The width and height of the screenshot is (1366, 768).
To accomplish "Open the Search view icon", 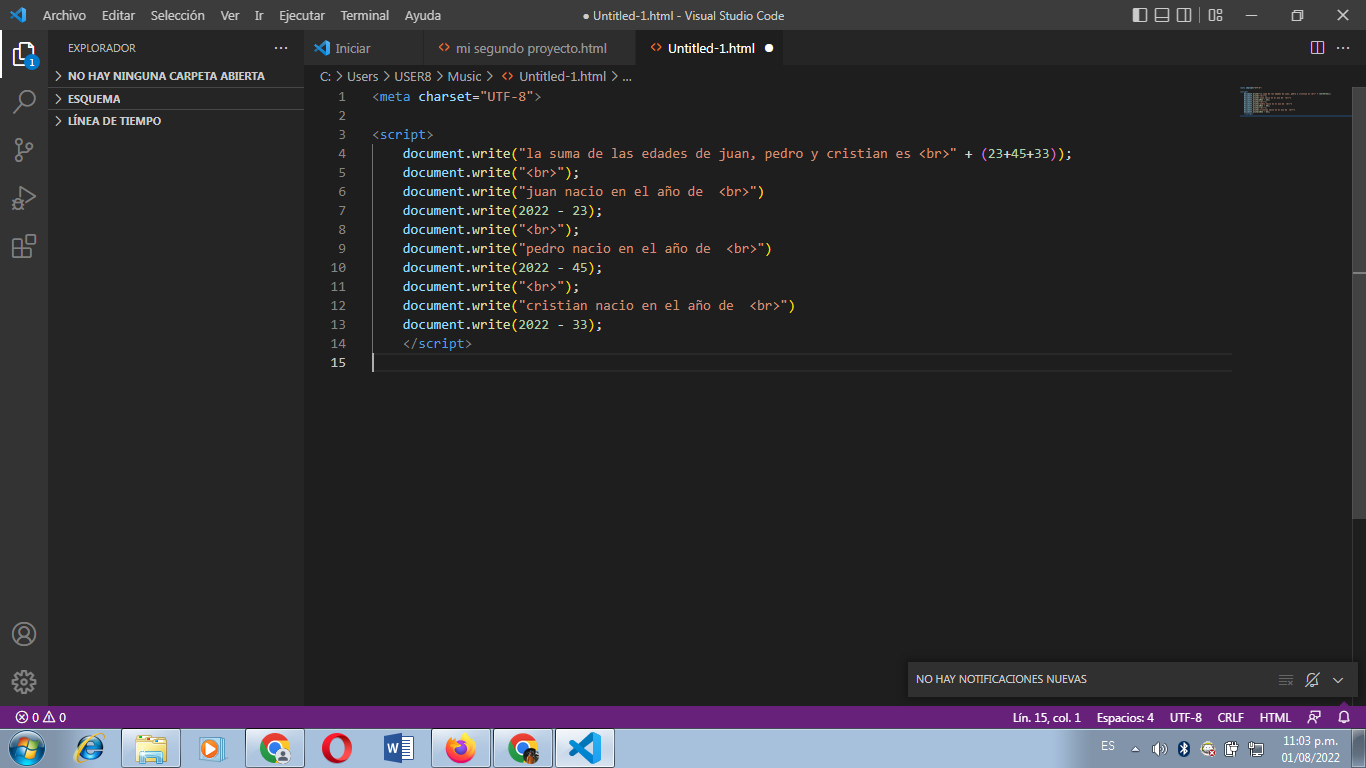I will pyautogui.click(x=24, y=102).
